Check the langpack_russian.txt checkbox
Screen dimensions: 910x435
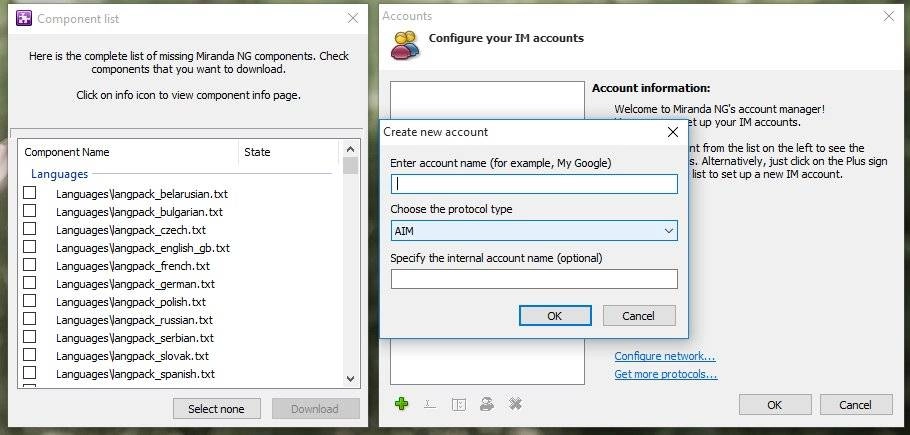(x=30, y=318)
